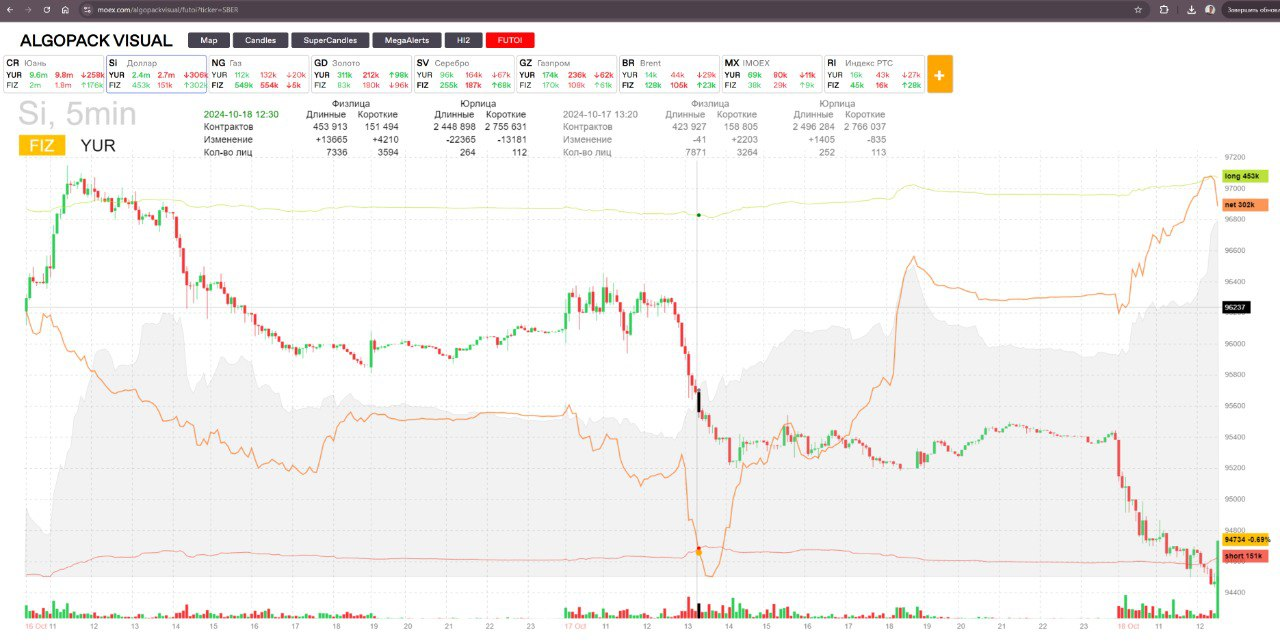Select the BR Brent ticker card

[x=668, y=74]
